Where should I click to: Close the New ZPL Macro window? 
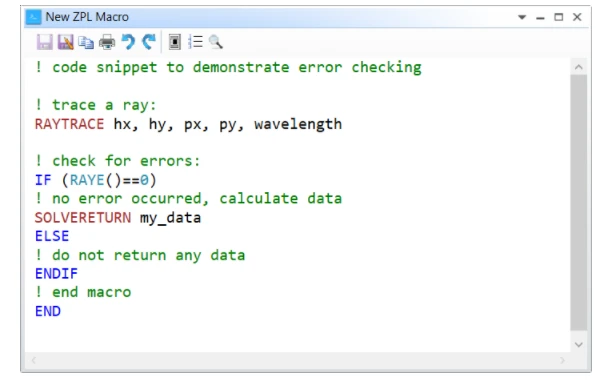pyautogui.click(x=577, y=17)
